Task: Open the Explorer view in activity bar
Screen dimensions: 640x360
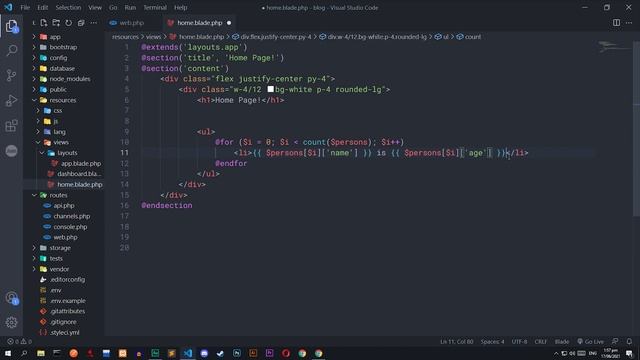Action: tap(11, 26)
